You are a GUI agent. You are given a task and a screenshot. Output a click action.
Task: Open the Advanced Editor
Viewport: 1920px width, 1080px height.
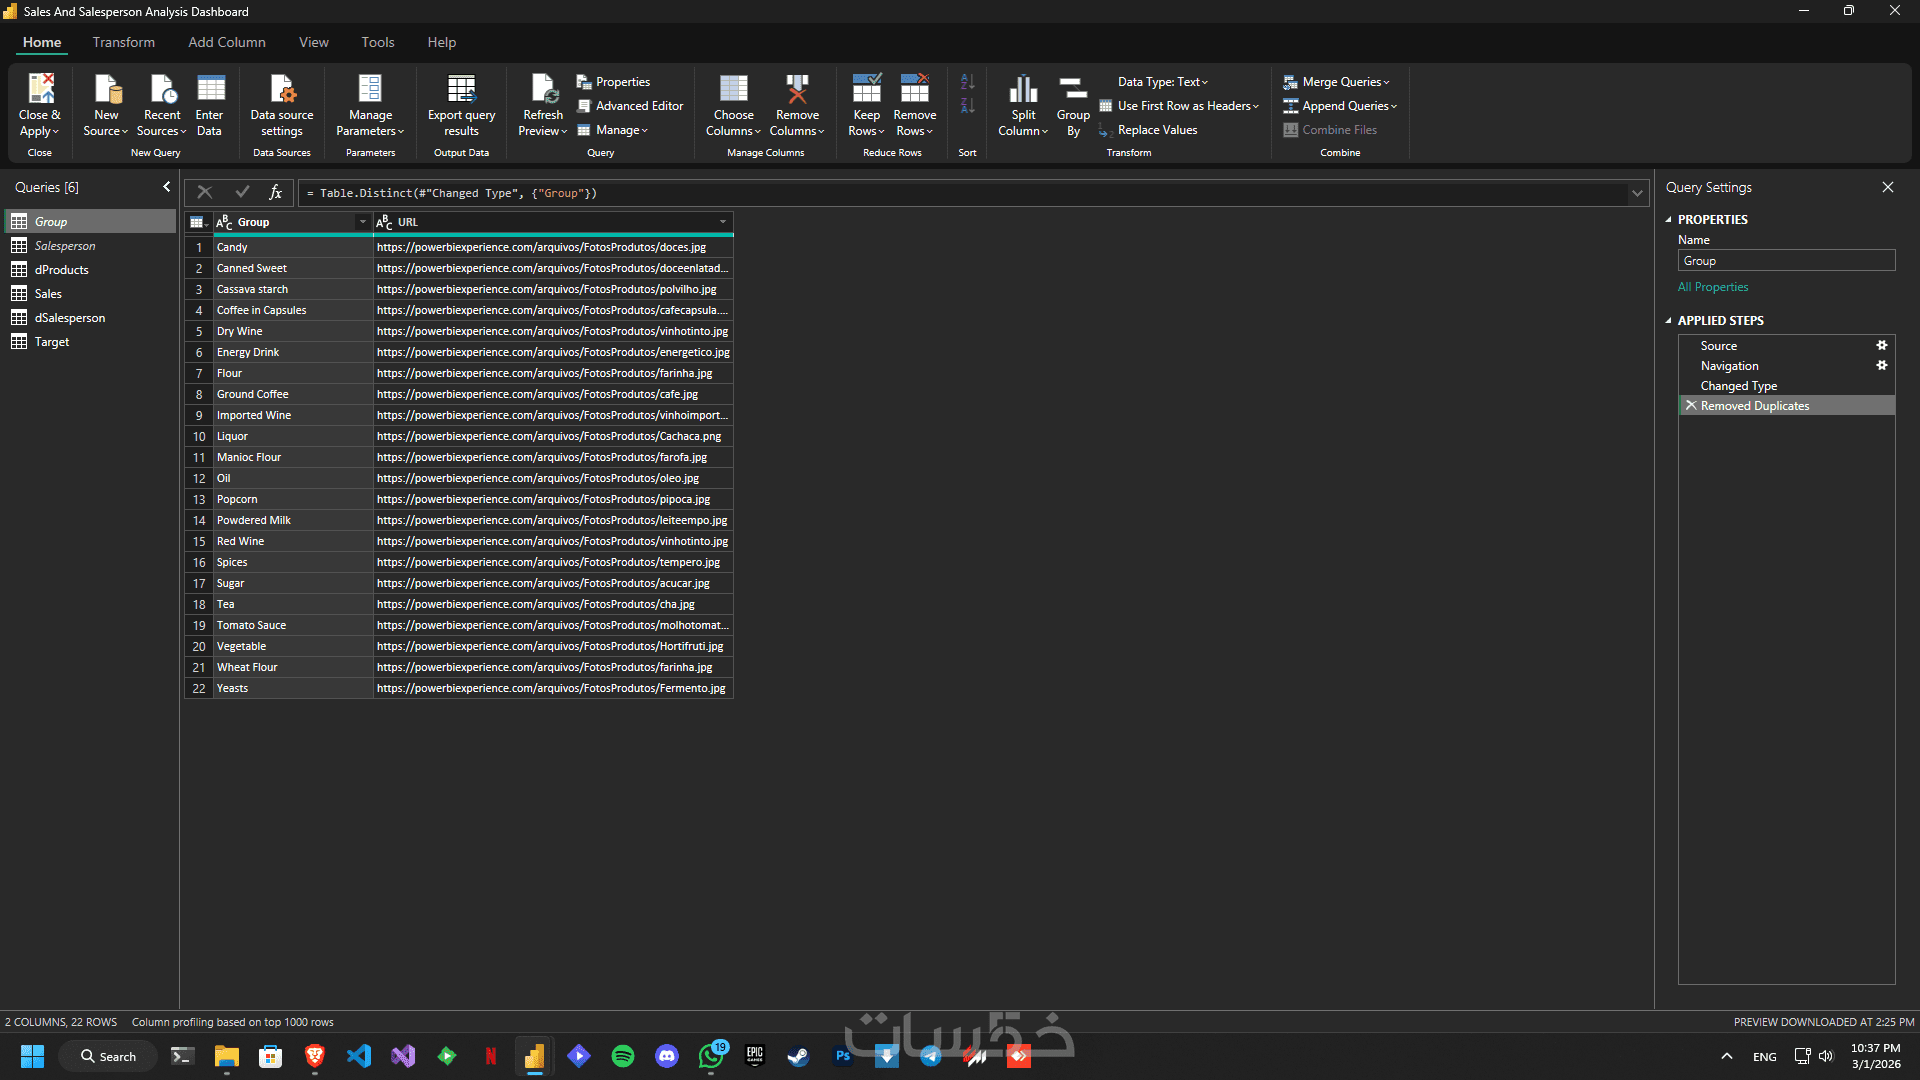(639, 106)
